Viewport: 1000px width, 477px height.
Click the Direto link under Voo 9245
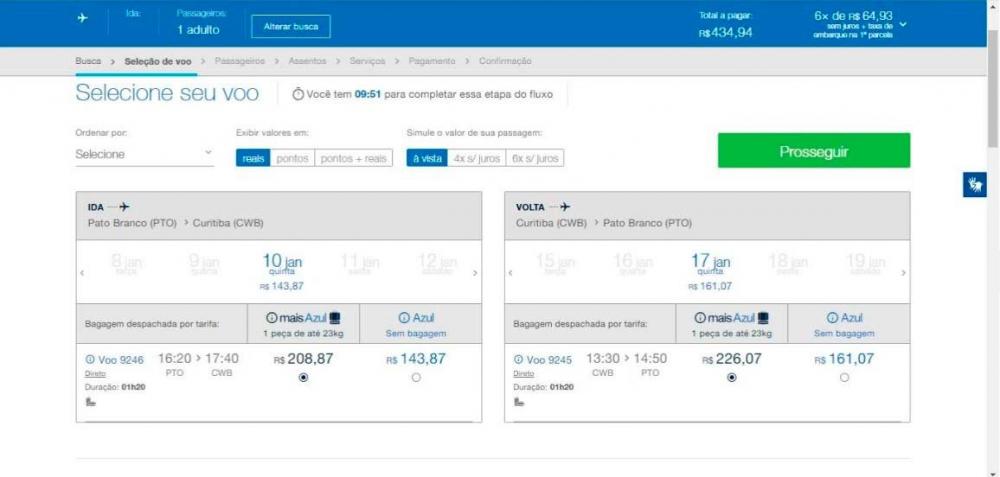coord(525,372)
